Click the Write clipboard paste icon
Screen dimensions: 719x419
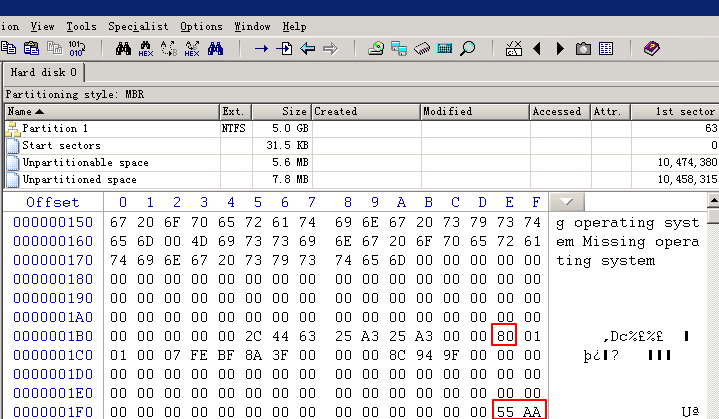(31, 48)
